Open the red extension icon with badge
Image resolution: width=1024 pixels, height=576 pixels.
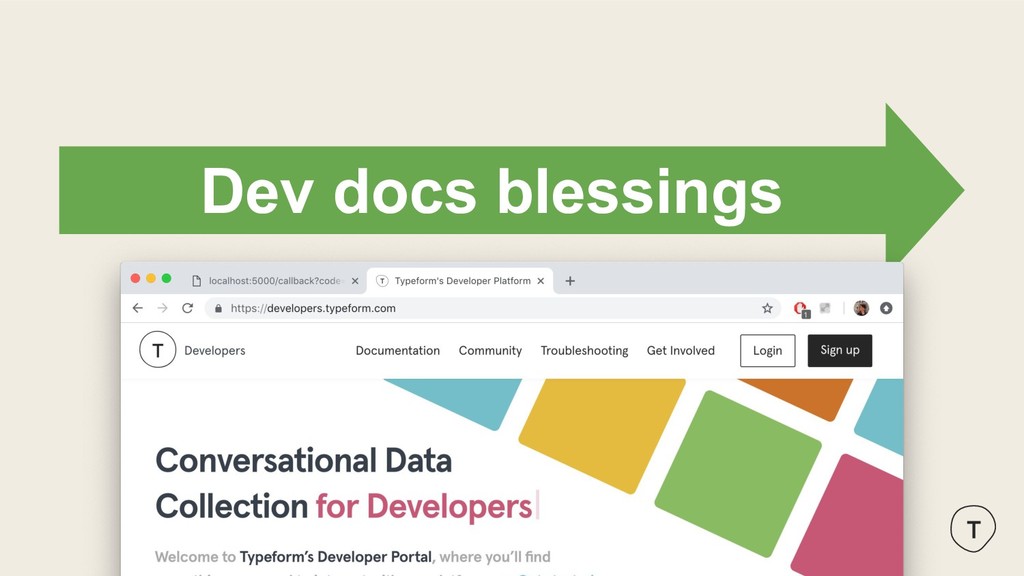coord(801,309)
